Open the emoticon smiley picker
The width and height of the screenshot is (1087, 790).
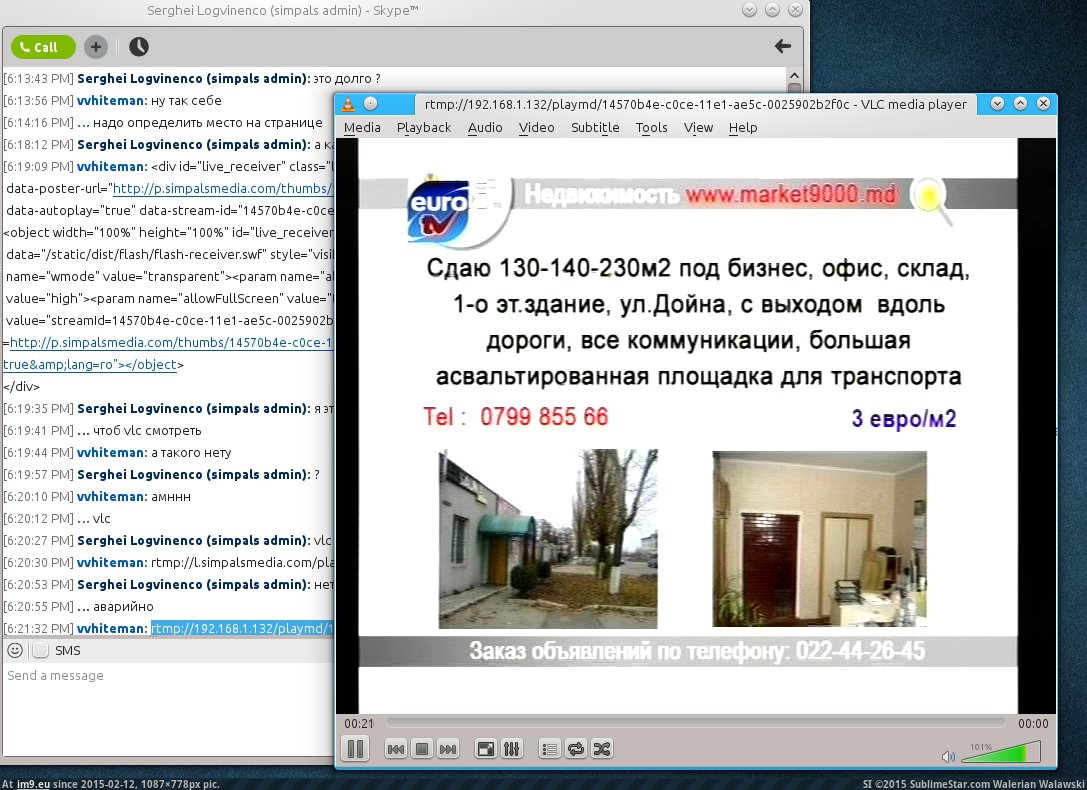(15, 650)
